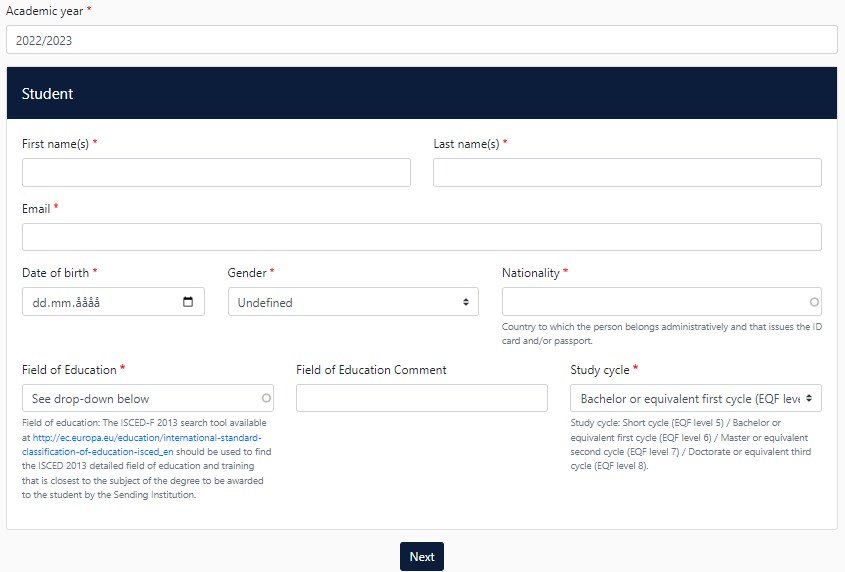845x572 pixels.
Task: Click the Study cycle label text
Action: pos(600,370)
